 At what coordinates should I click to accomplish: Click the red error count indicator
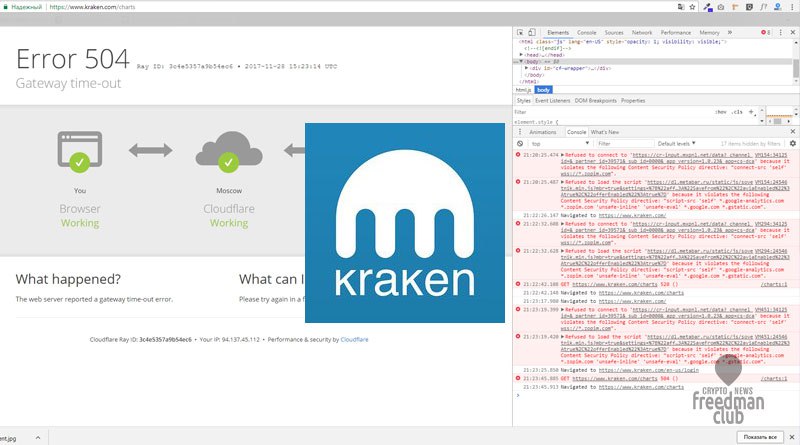click(766, 32)
